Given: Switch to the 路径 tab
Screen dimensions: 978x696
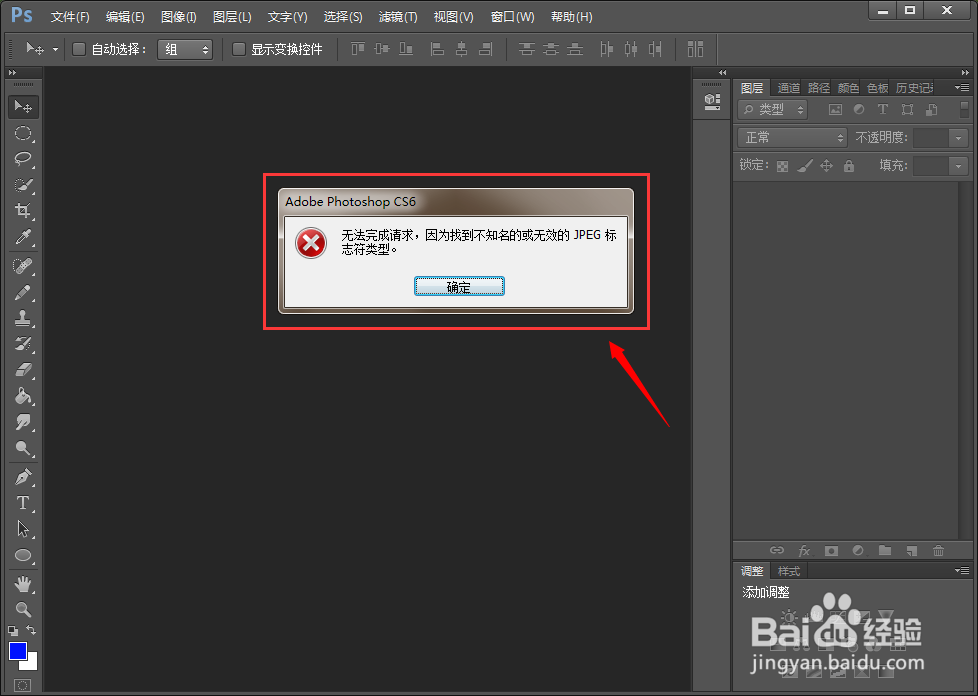Looking at the screenshot, I should pyautogui.click(x=818, y=88).
